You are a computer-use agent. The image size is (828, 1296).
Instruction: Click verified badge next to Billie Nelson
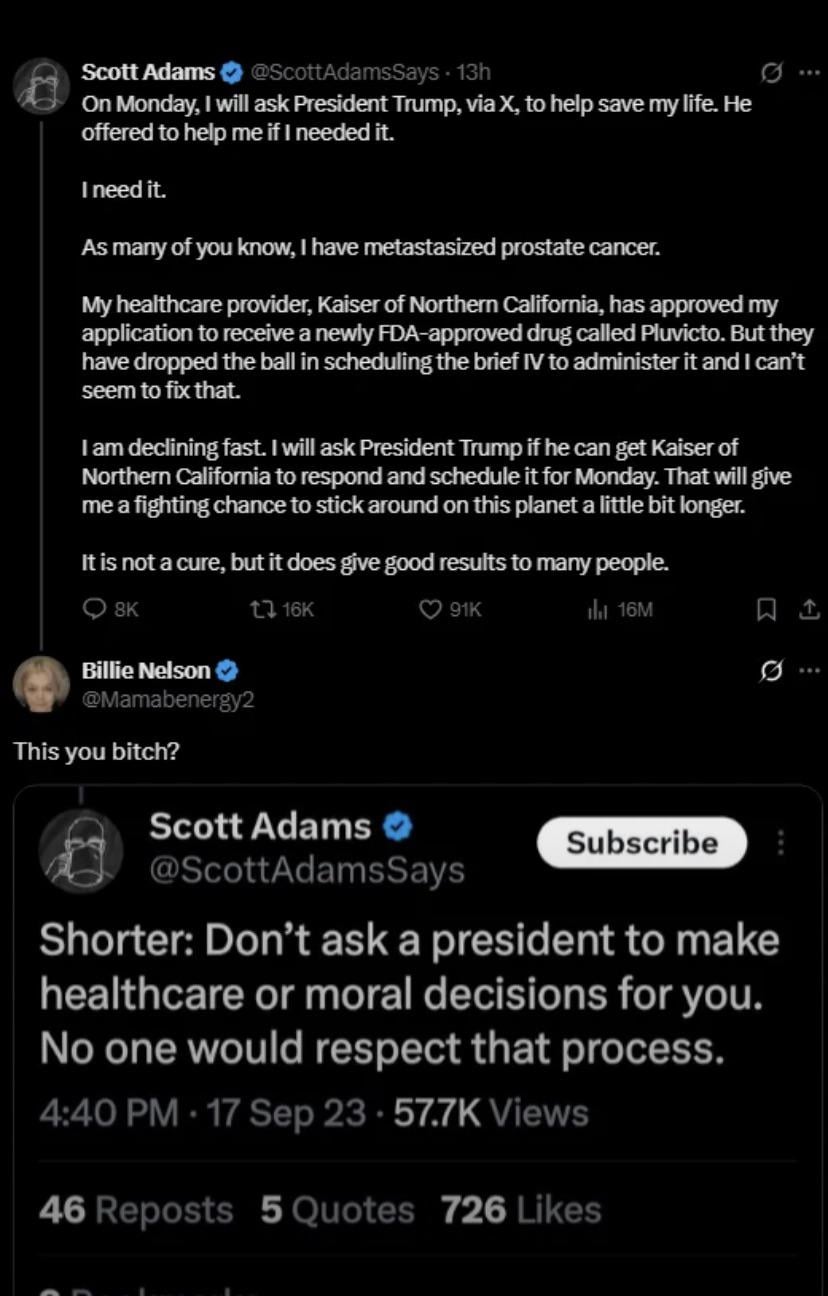coord(227,671)
